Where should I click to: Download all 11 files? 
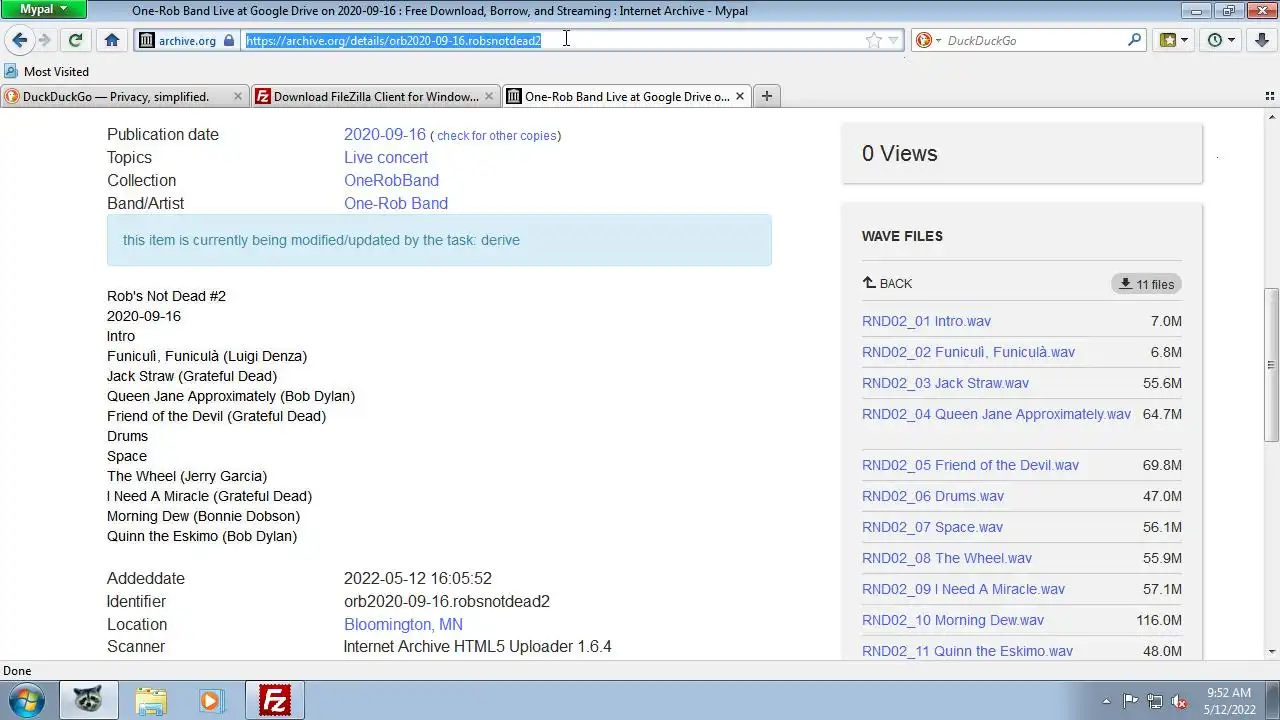[x=1146, y=284]
